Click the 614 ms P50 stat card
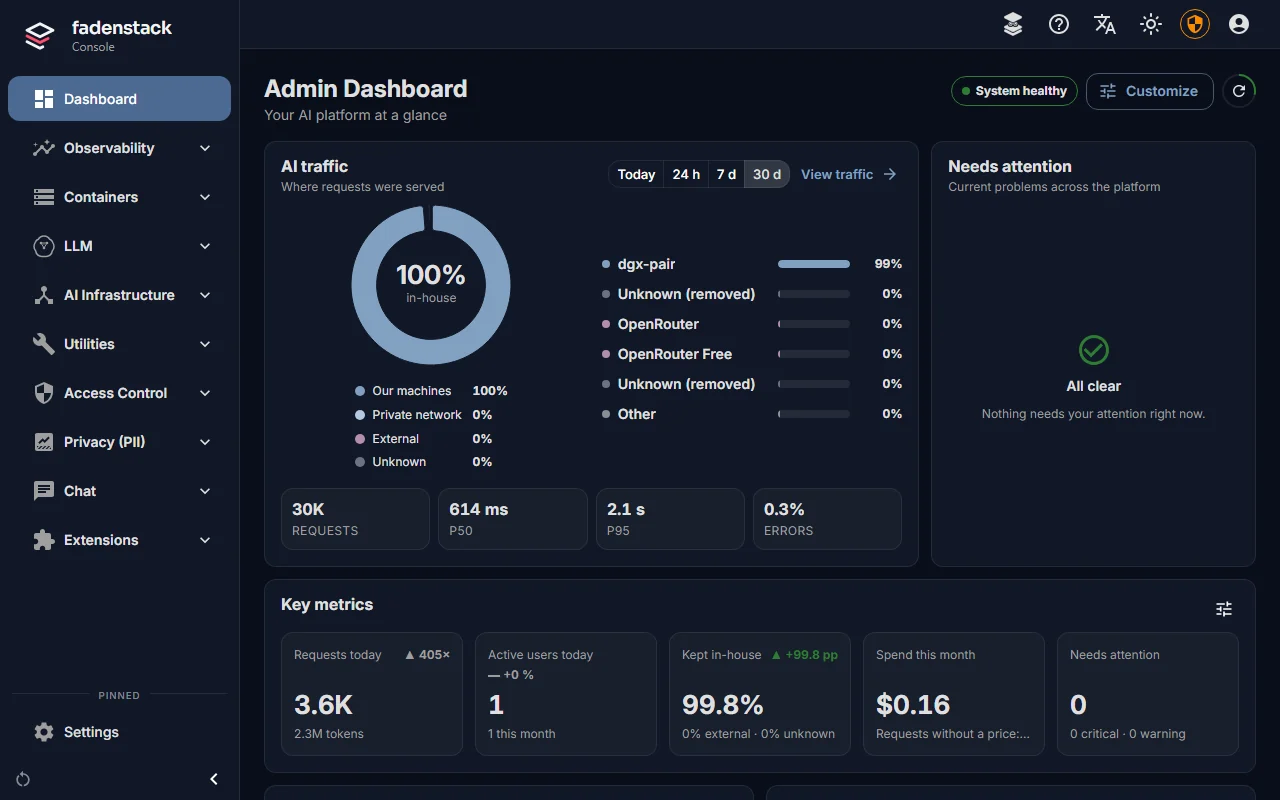1280x800 pixels. click(512, 519)
